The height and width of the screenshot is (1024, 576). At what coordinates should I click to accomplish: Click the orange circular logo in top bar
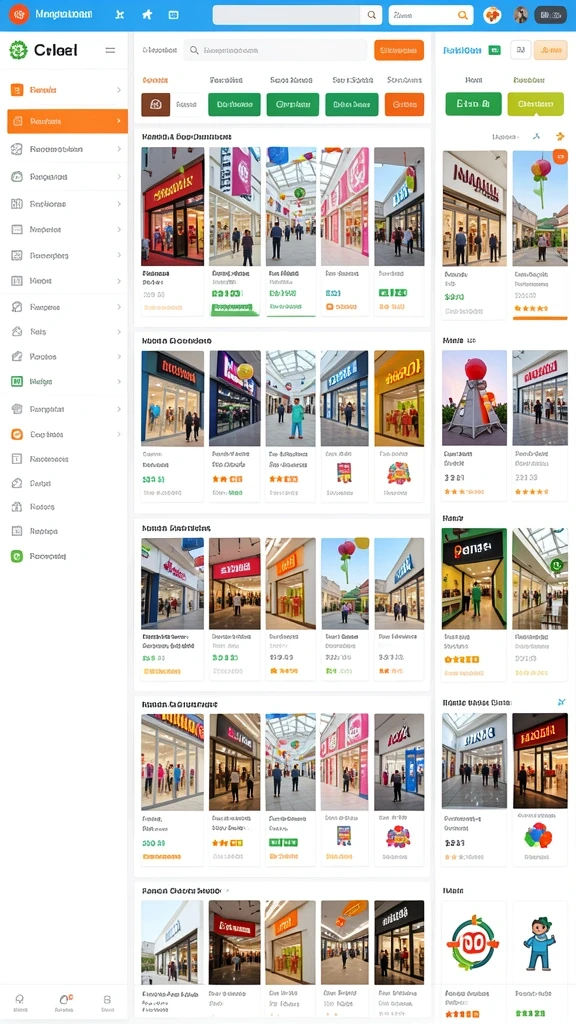pos(19,14)
